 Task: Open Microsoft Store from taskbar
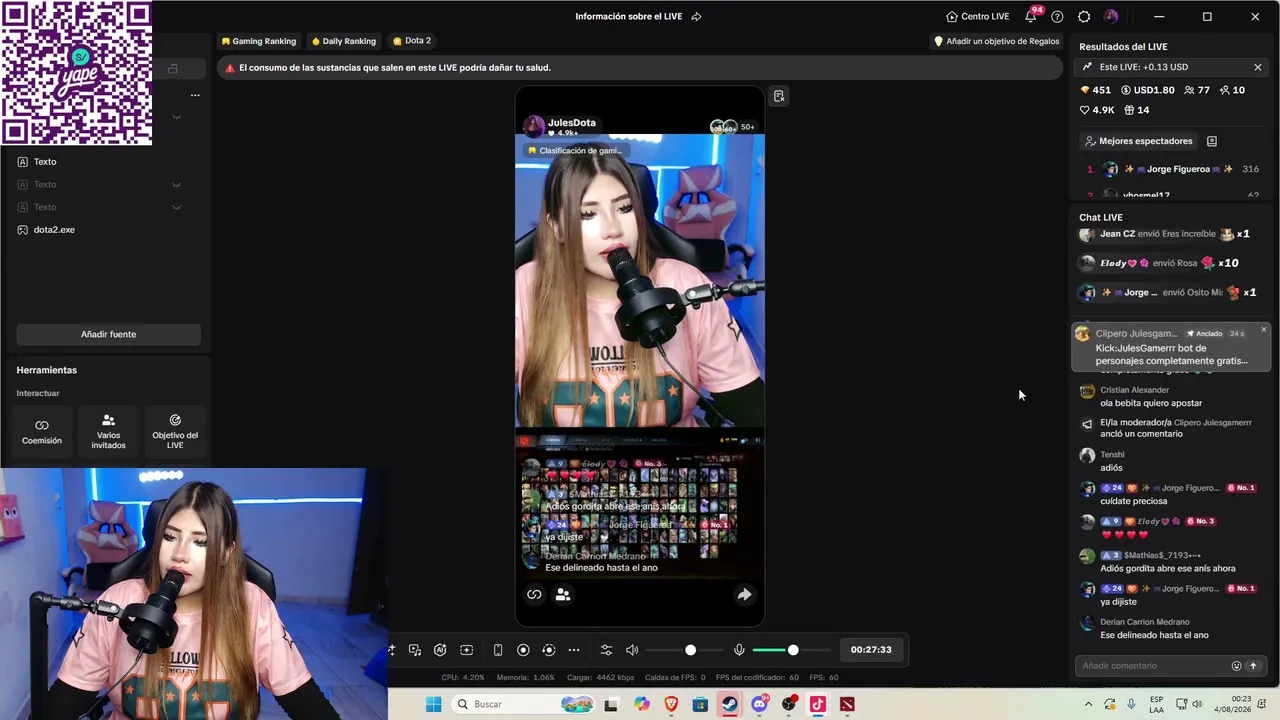[x=700, y=704]
